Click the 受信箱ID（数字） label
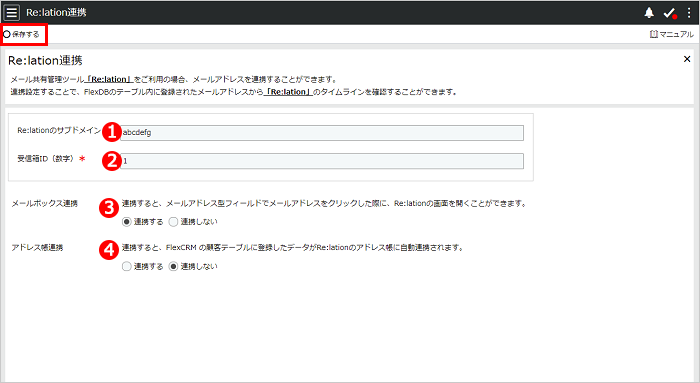Viewport: 700px width, 383px height. (46, 158)
